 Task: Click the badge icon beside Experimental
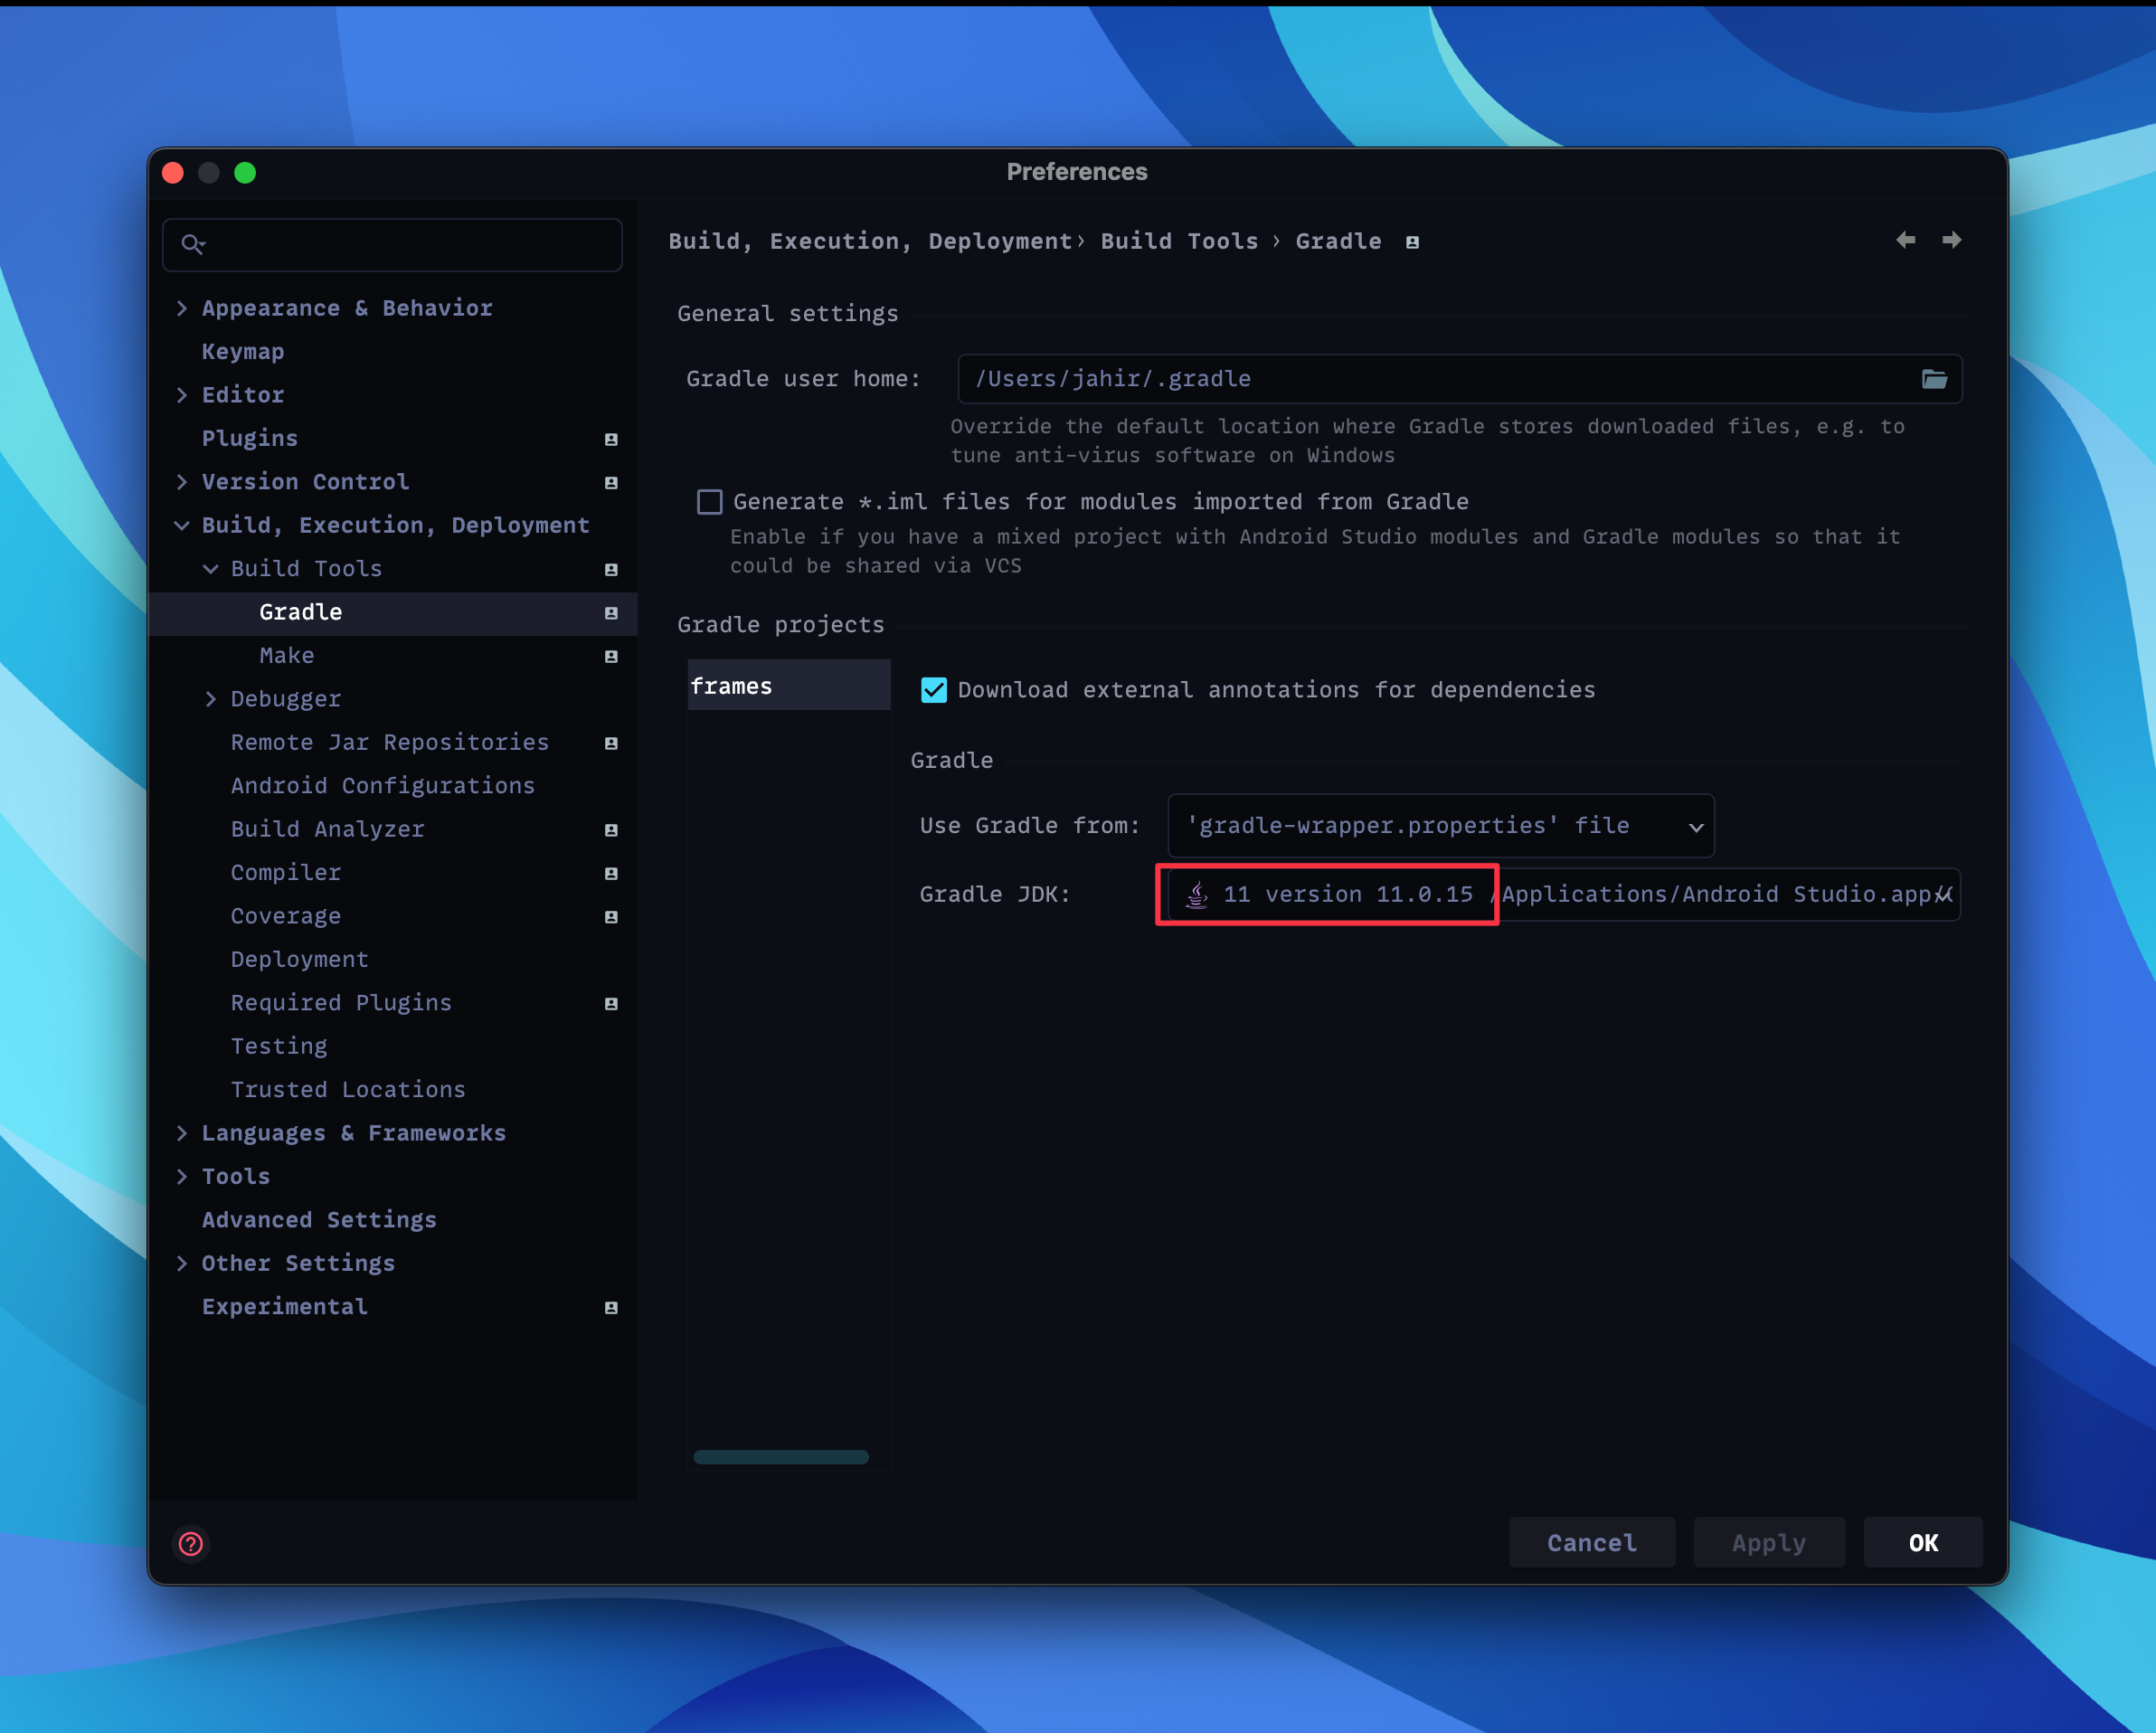[x=611, y=1307]
